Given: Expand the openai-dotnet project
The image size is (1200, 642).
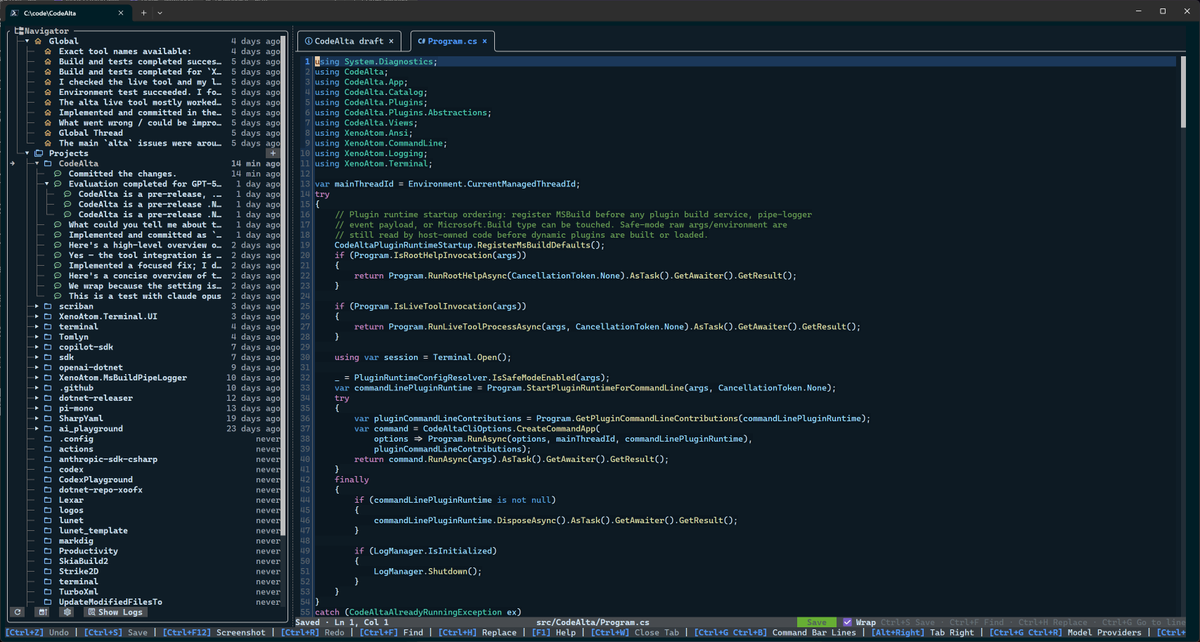Looking at the screenshot, I should point(37,367).
